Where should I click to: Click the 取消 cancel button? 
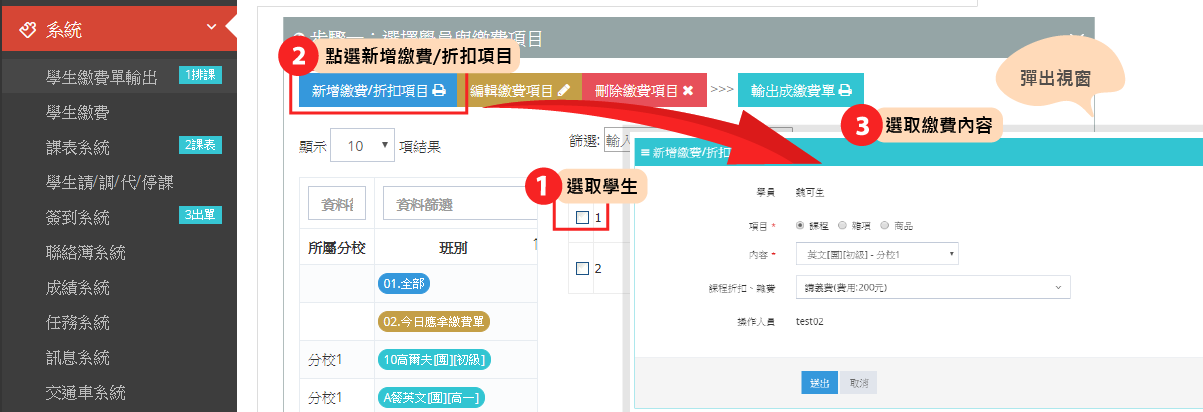click(x=858, y=383)
